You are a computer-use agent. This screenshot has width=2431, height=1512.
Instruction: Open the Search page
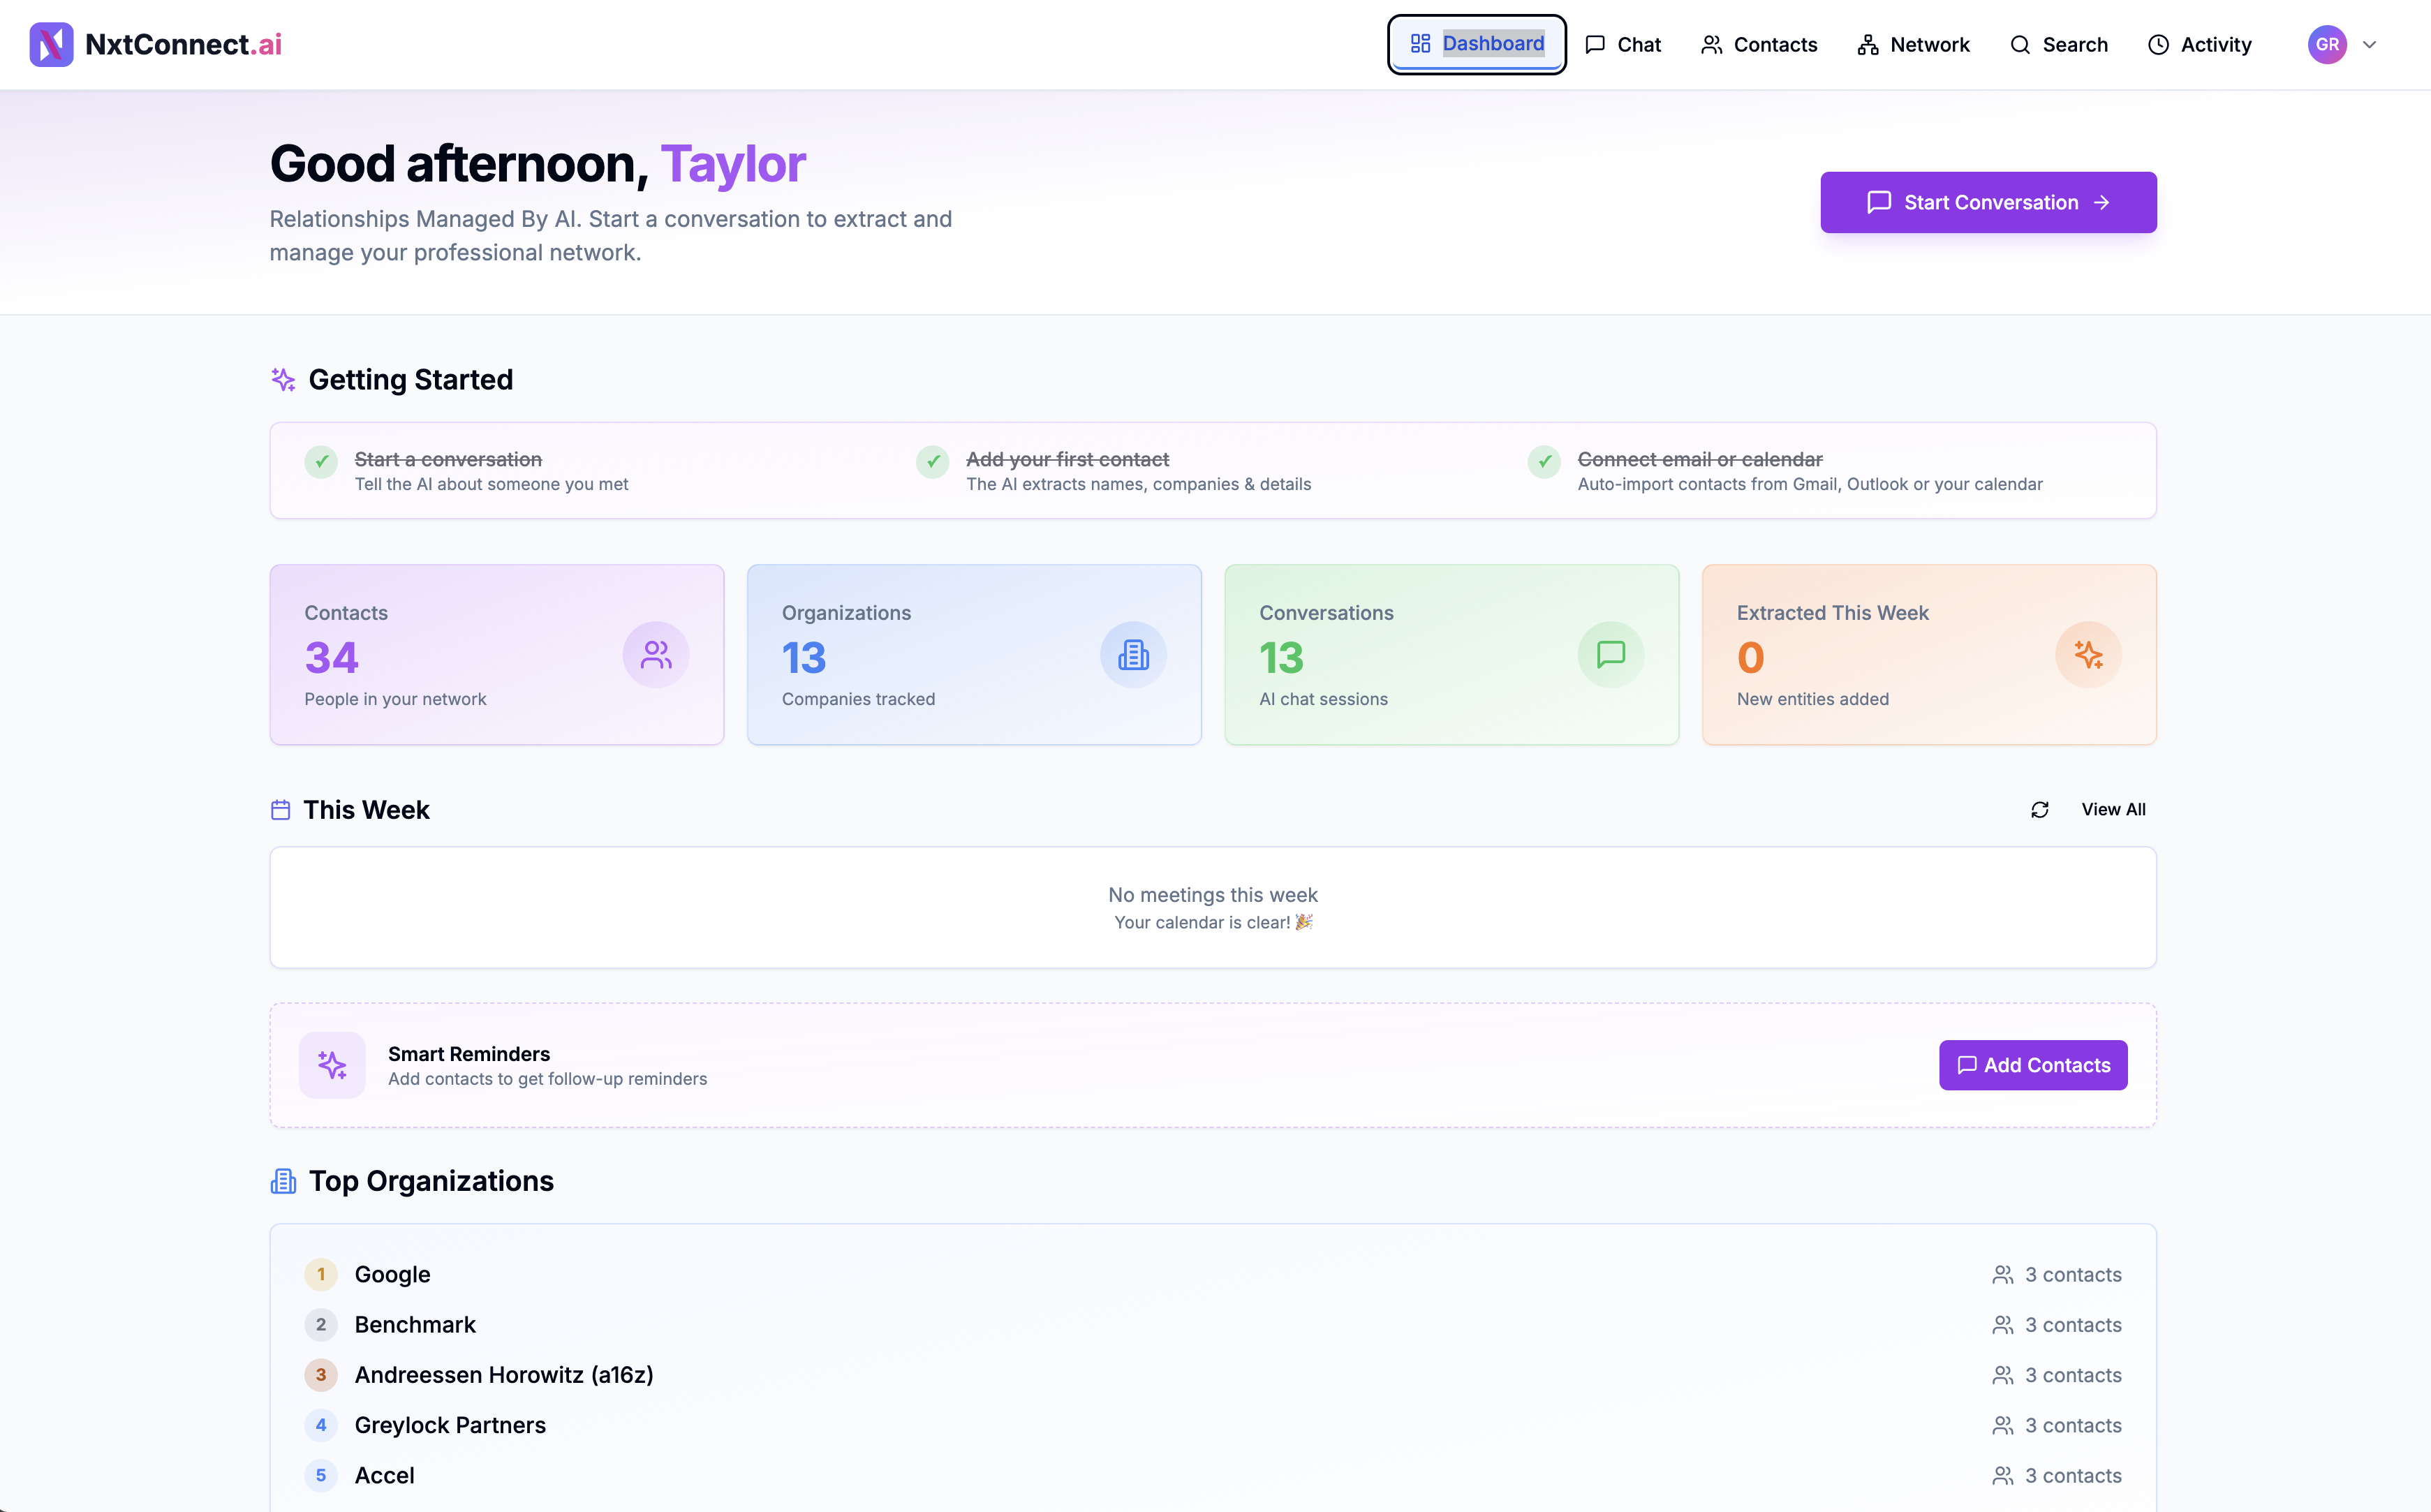coord(2059,45)
